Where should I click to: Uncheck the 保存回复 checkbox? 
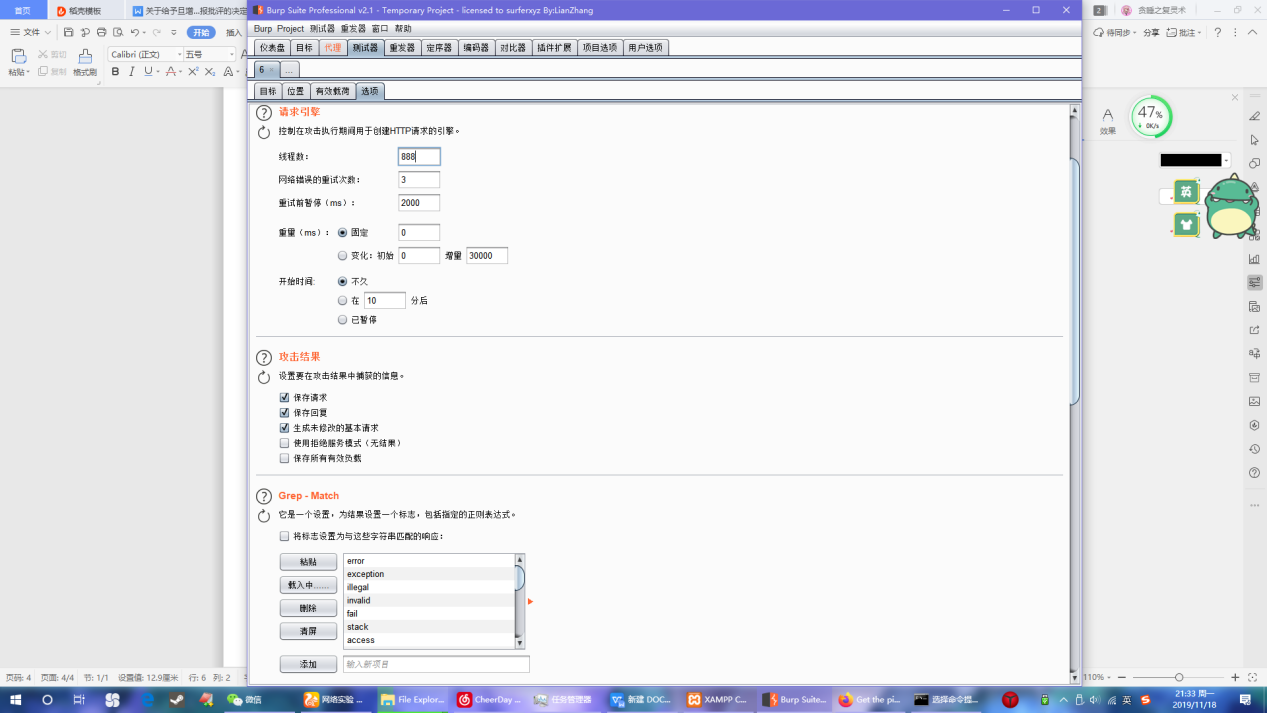[x=284, y=412]
